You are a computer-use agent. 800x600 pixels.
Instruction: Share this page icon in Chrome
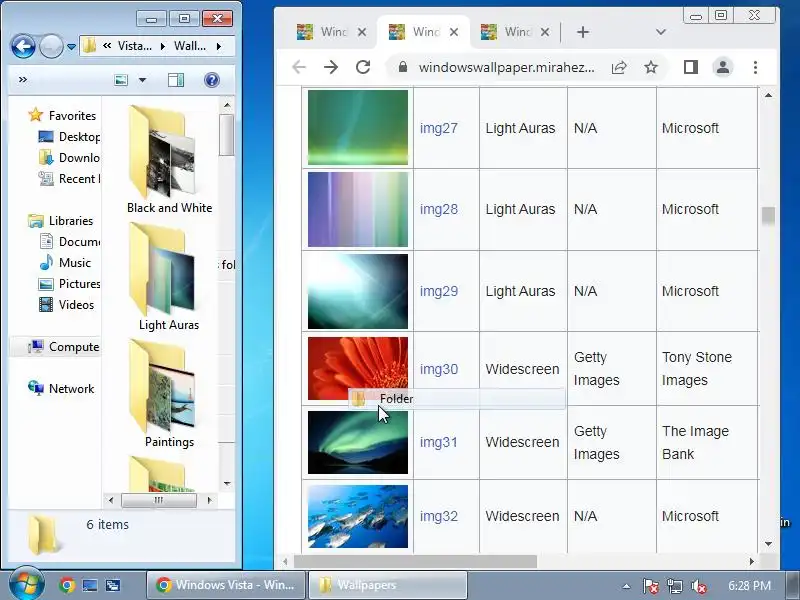[x=619, y=67]
